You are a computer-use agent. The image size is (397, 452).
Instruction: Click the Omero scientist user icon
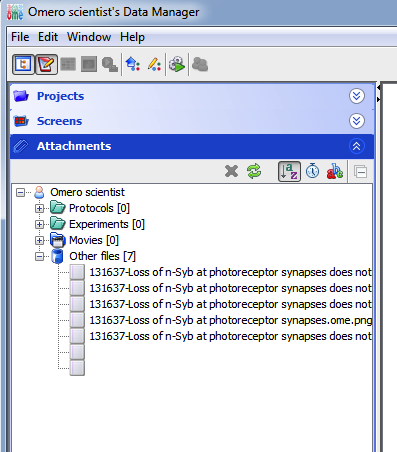coord(39,192)
